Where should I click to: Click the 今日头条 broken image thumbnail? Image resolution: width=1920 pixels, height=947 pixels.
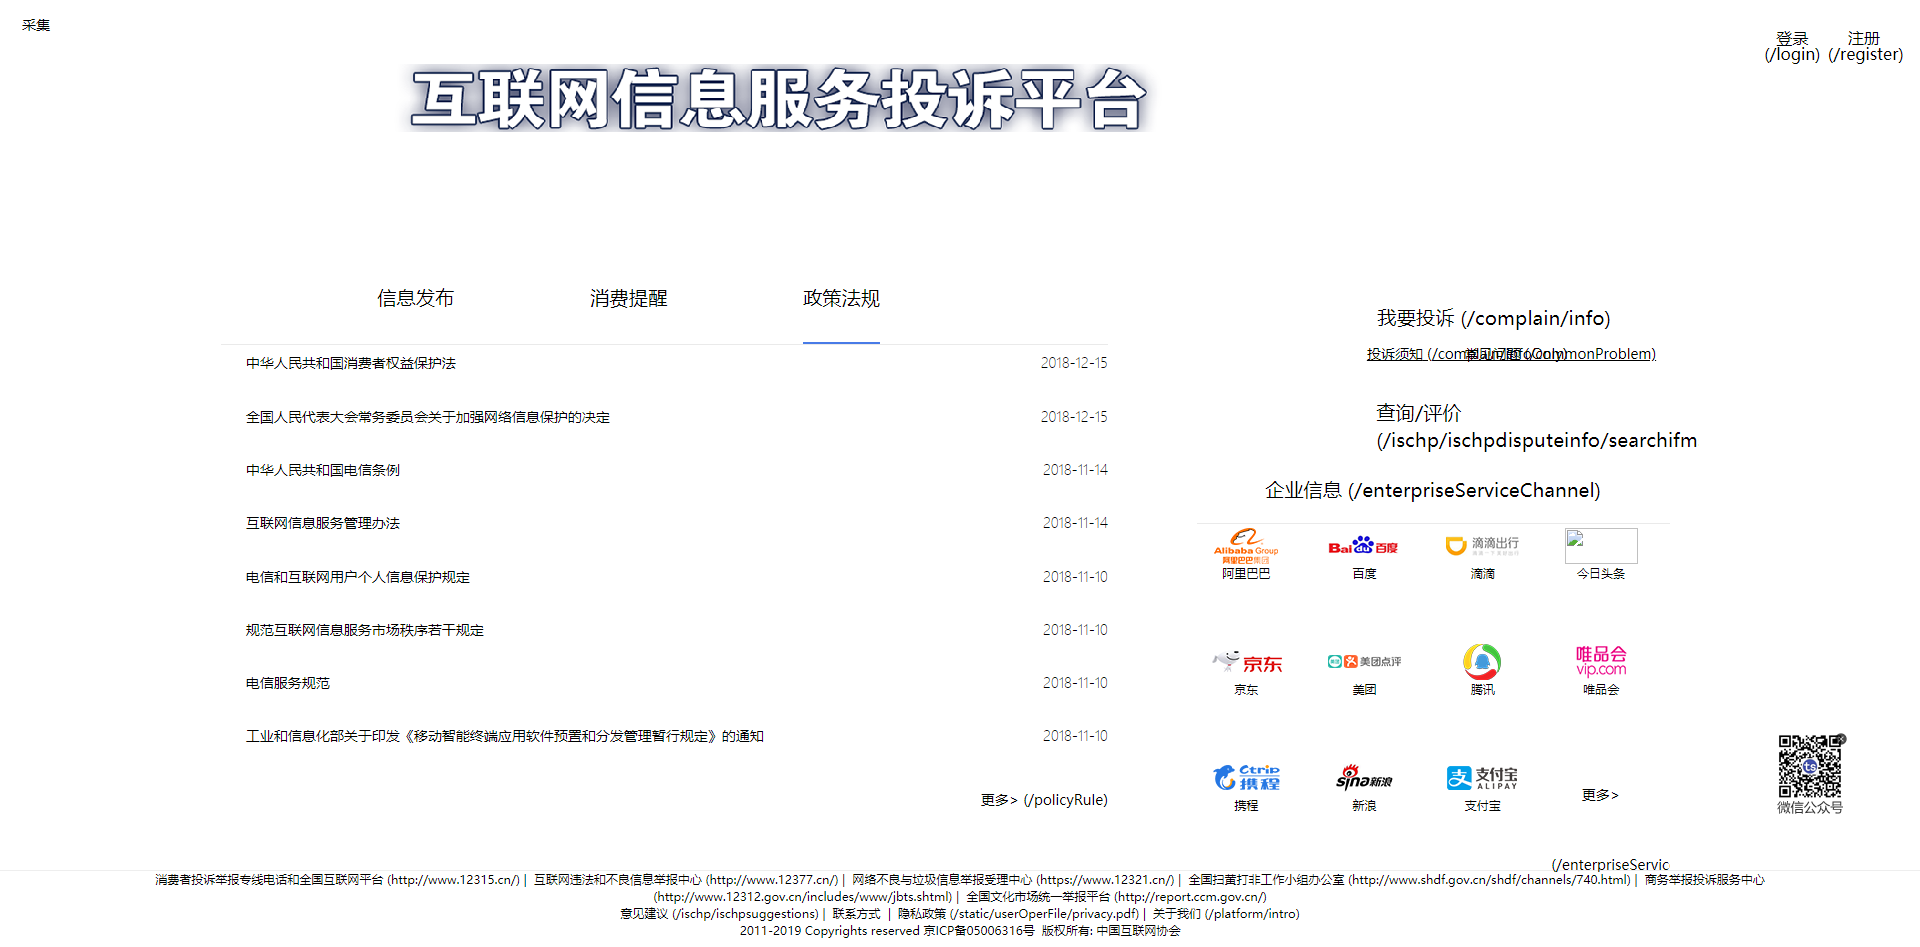pyautogui.click(x=1601, y=546)
